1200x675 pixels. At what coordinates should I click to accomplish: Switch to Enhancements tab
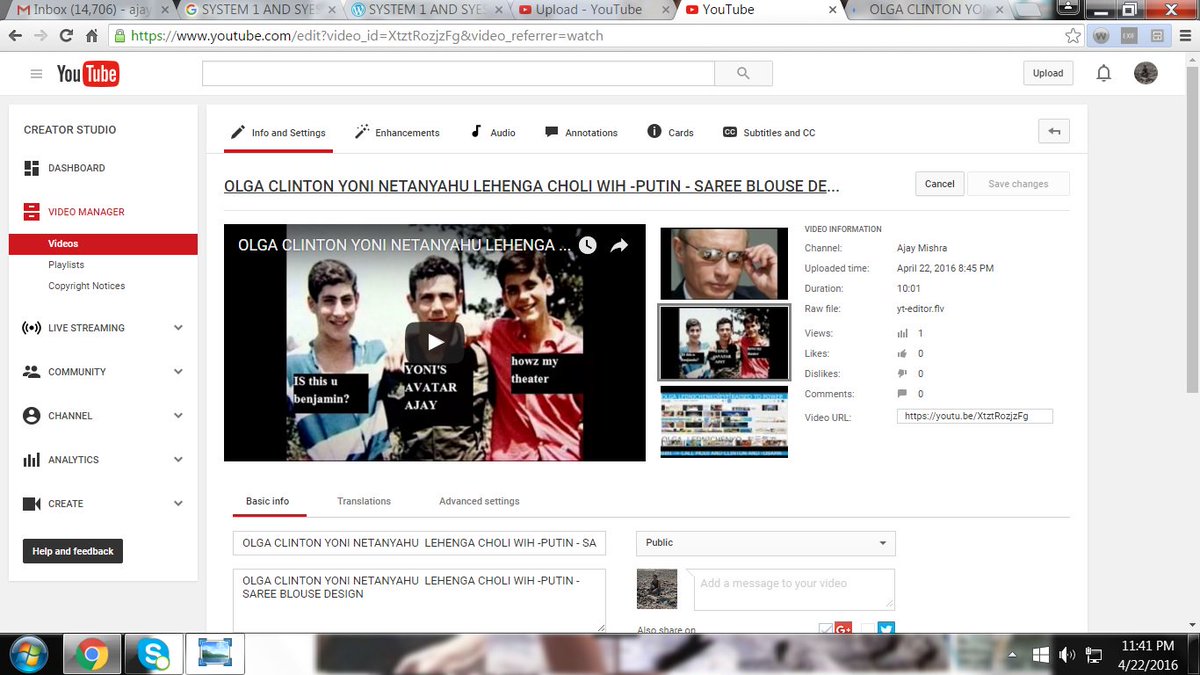397,132
